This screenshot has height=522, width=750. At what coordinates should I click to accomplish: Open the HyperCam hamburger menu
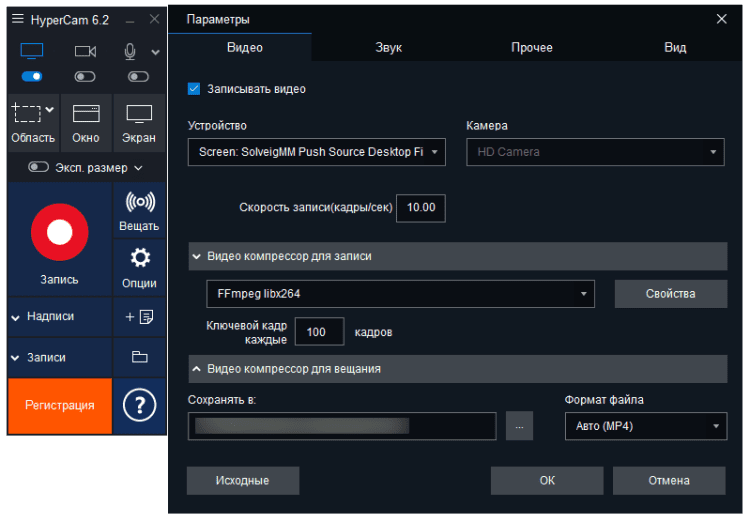18,19
